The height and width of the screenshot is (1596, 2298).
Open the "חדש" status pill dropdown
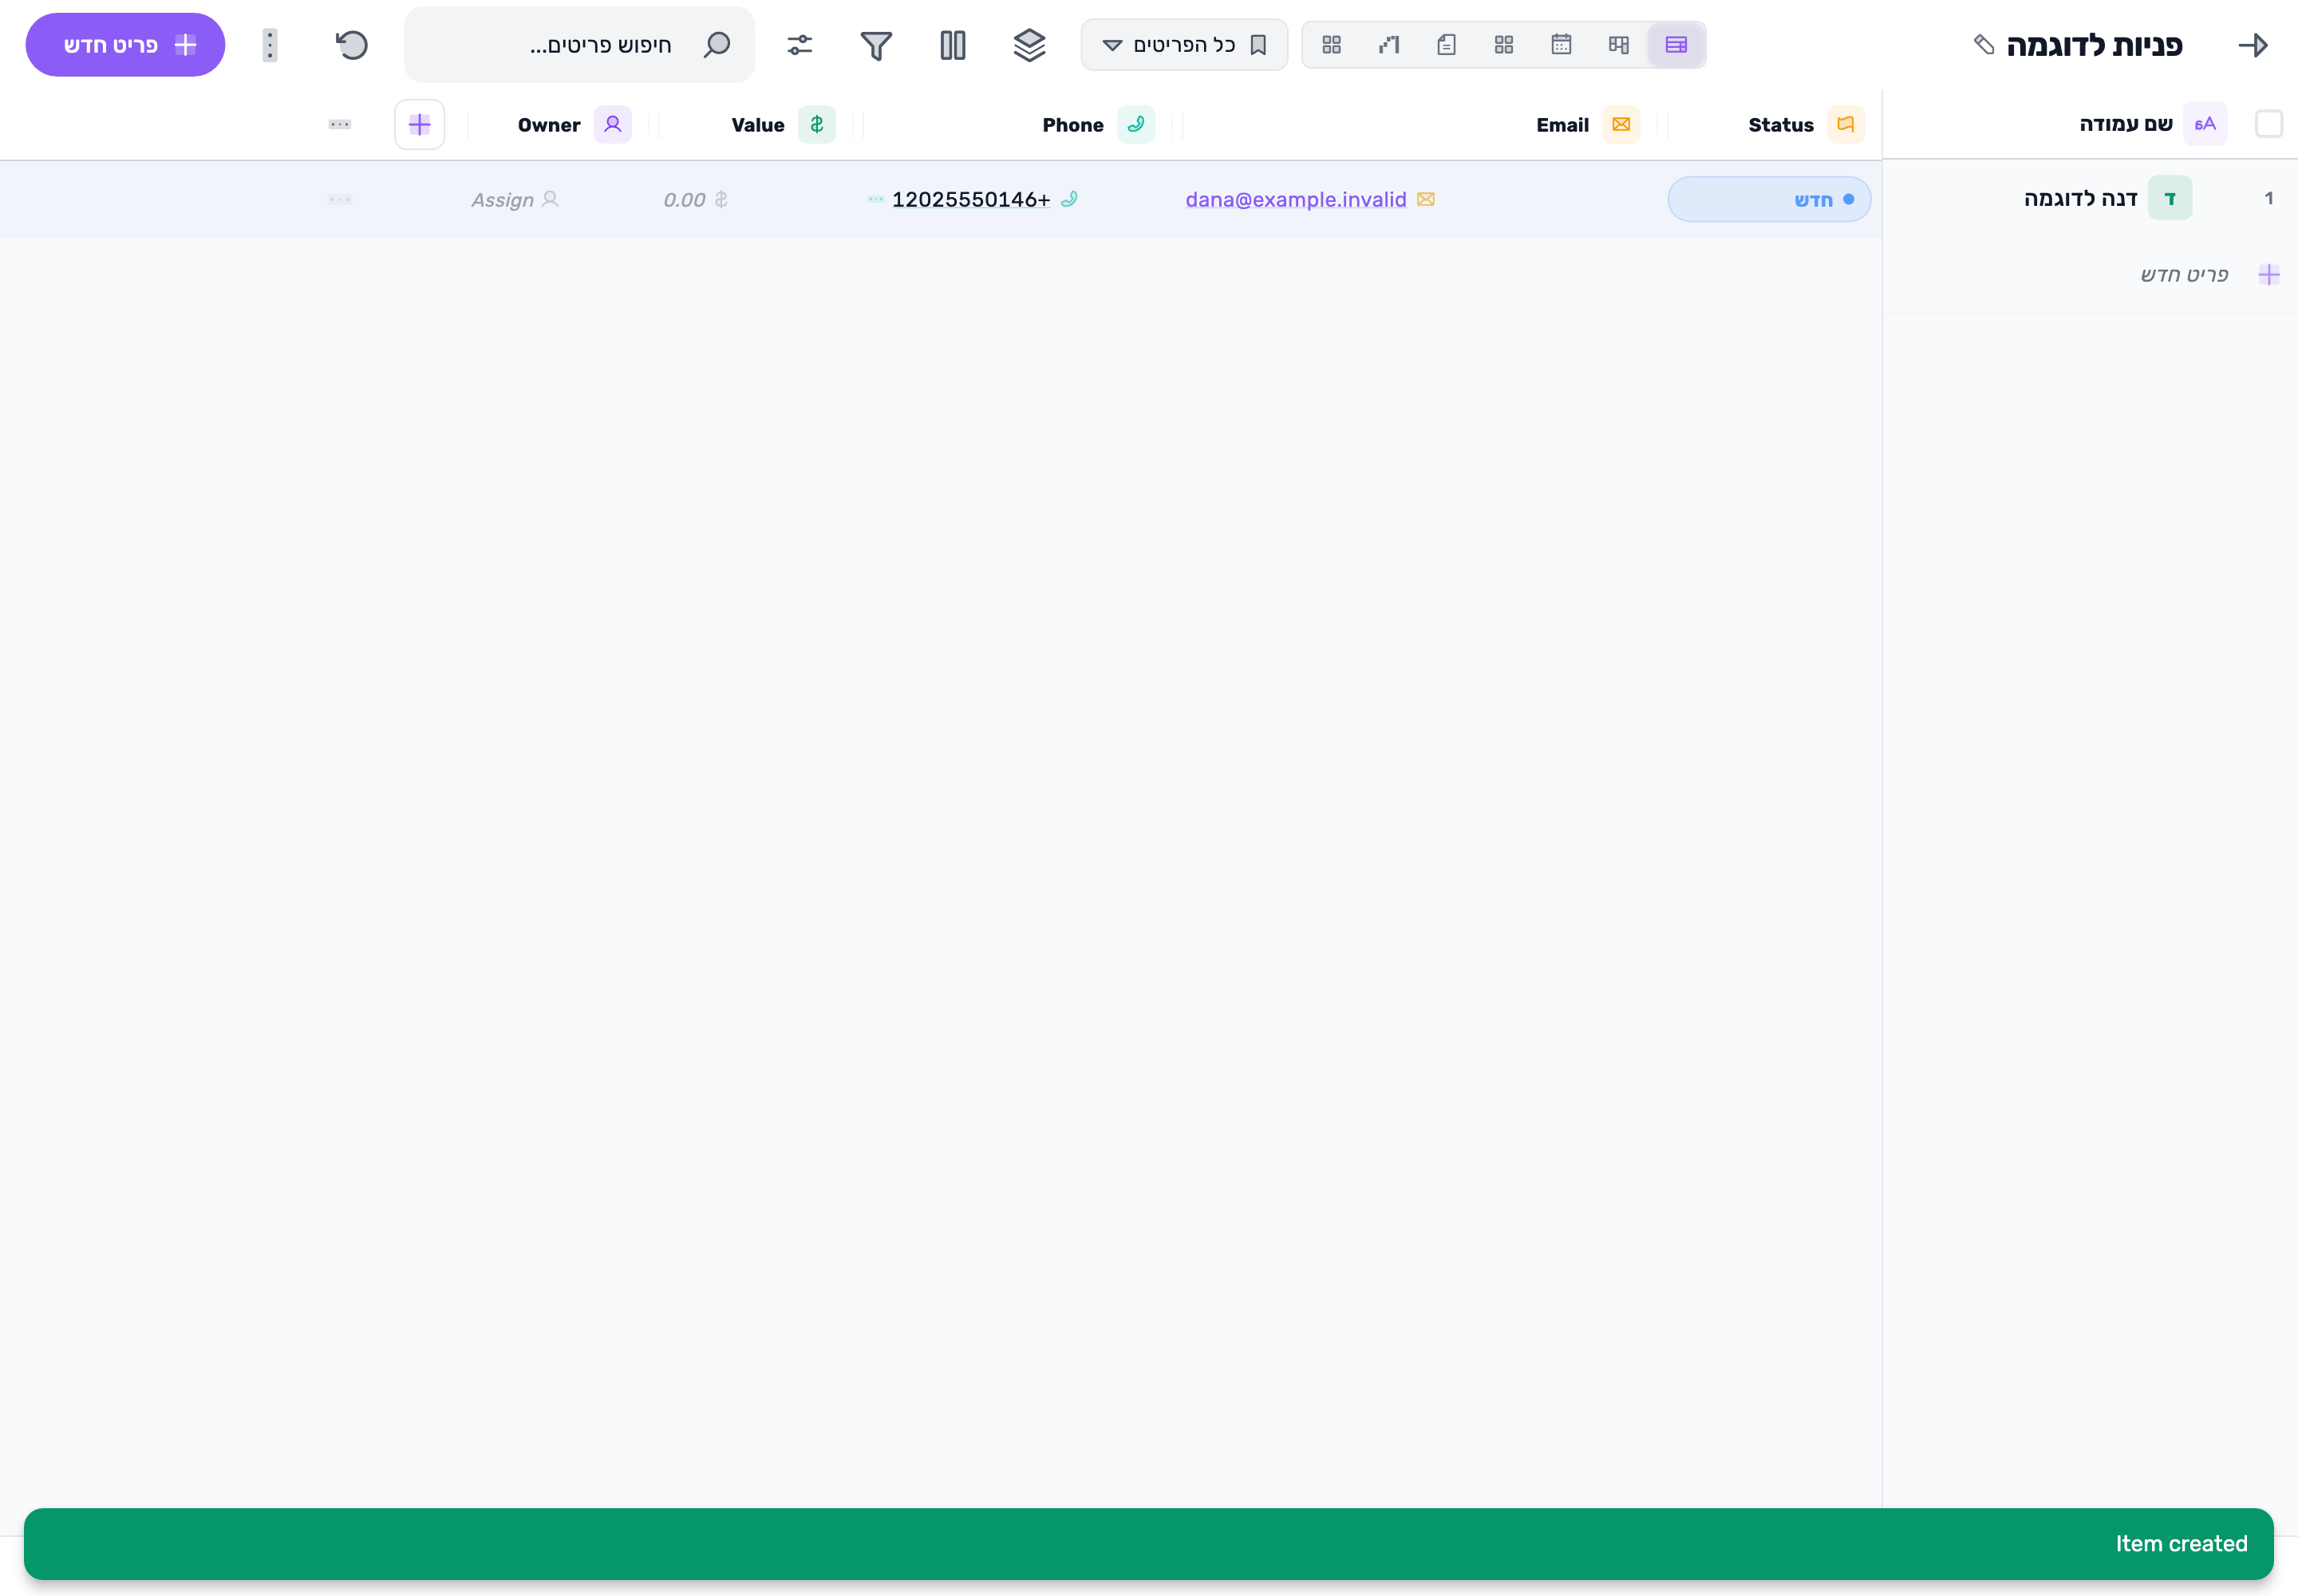pos(1769,200)
